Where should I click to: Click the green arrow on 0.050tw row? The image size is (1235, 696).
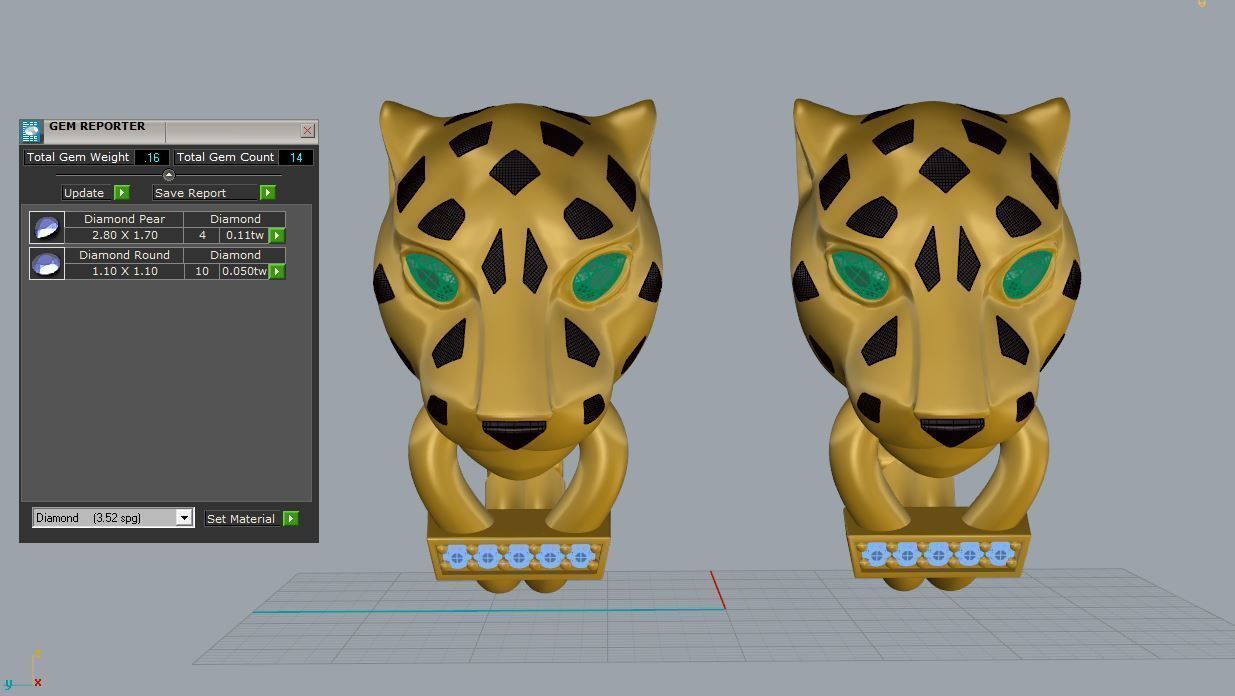[x=277, y=271]
